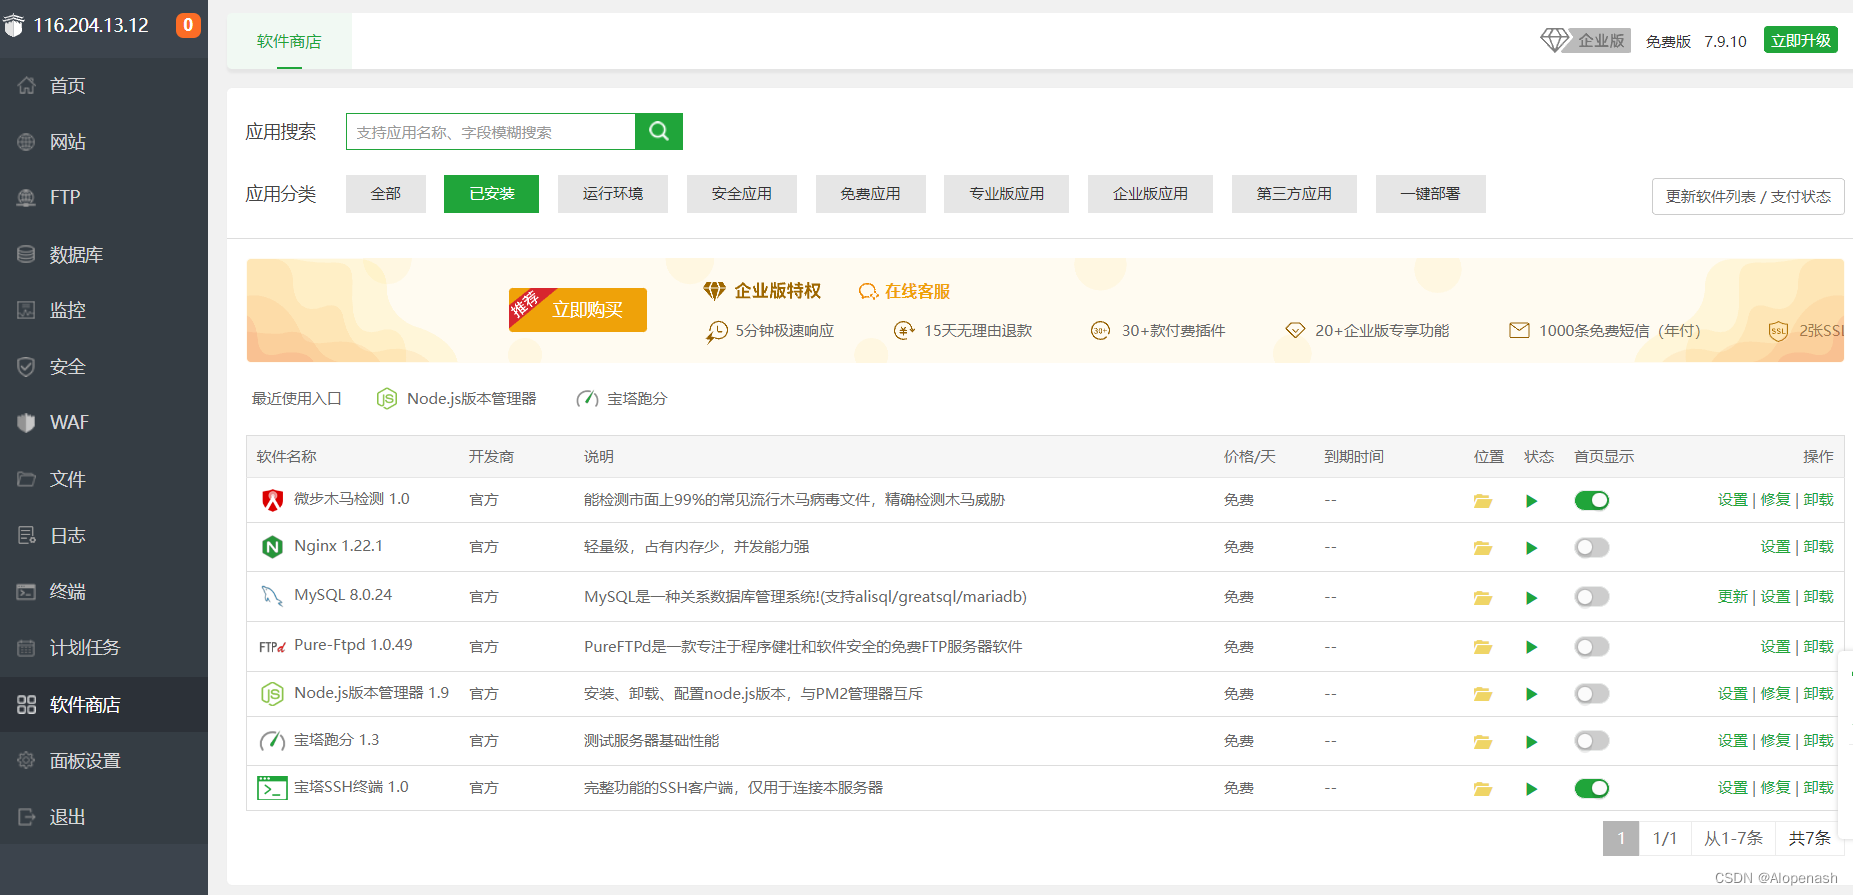Click 修复 link for 宝塔跑分
This screenshot has width=1853, height=895.
pyautogui.click(x=1775, y=741)
